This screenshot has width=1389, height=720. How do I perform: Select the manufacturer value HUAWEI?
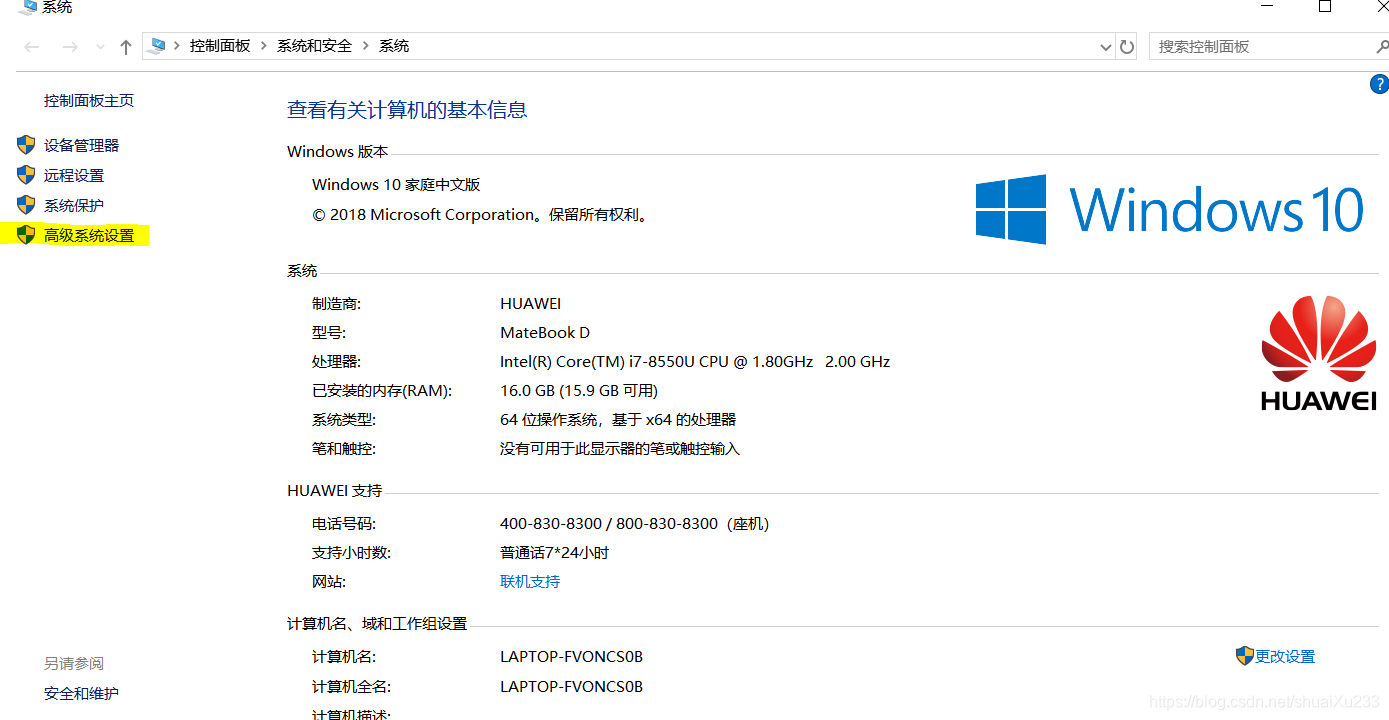point(530,304)
